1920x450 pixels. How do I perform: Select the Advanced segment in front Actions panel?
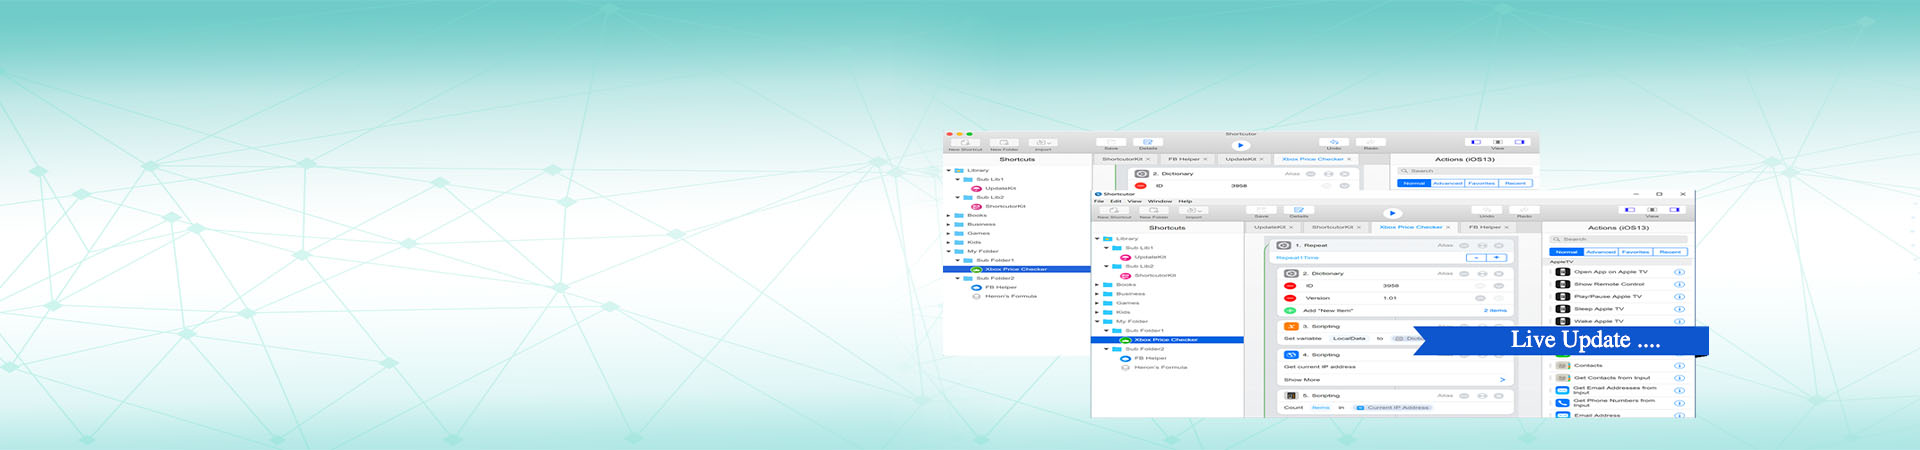(1600, 252)
